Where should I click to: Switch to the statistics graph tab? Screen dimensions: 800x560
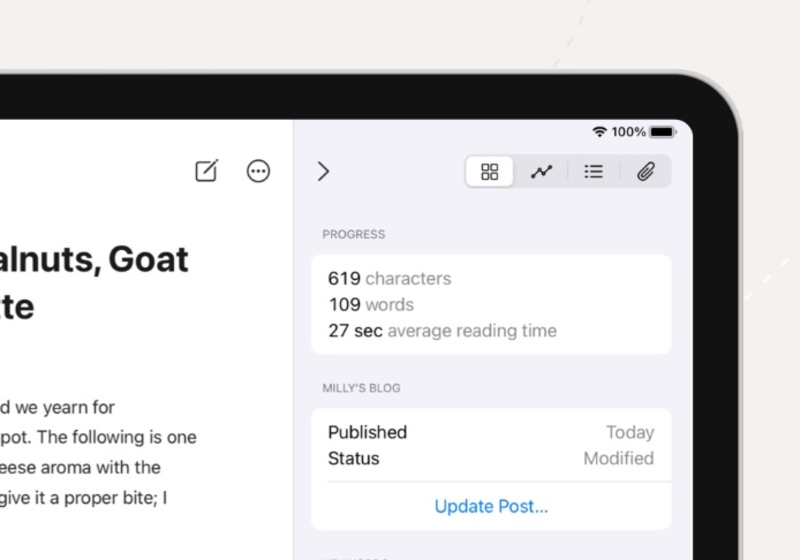click(x=541, y=171)
